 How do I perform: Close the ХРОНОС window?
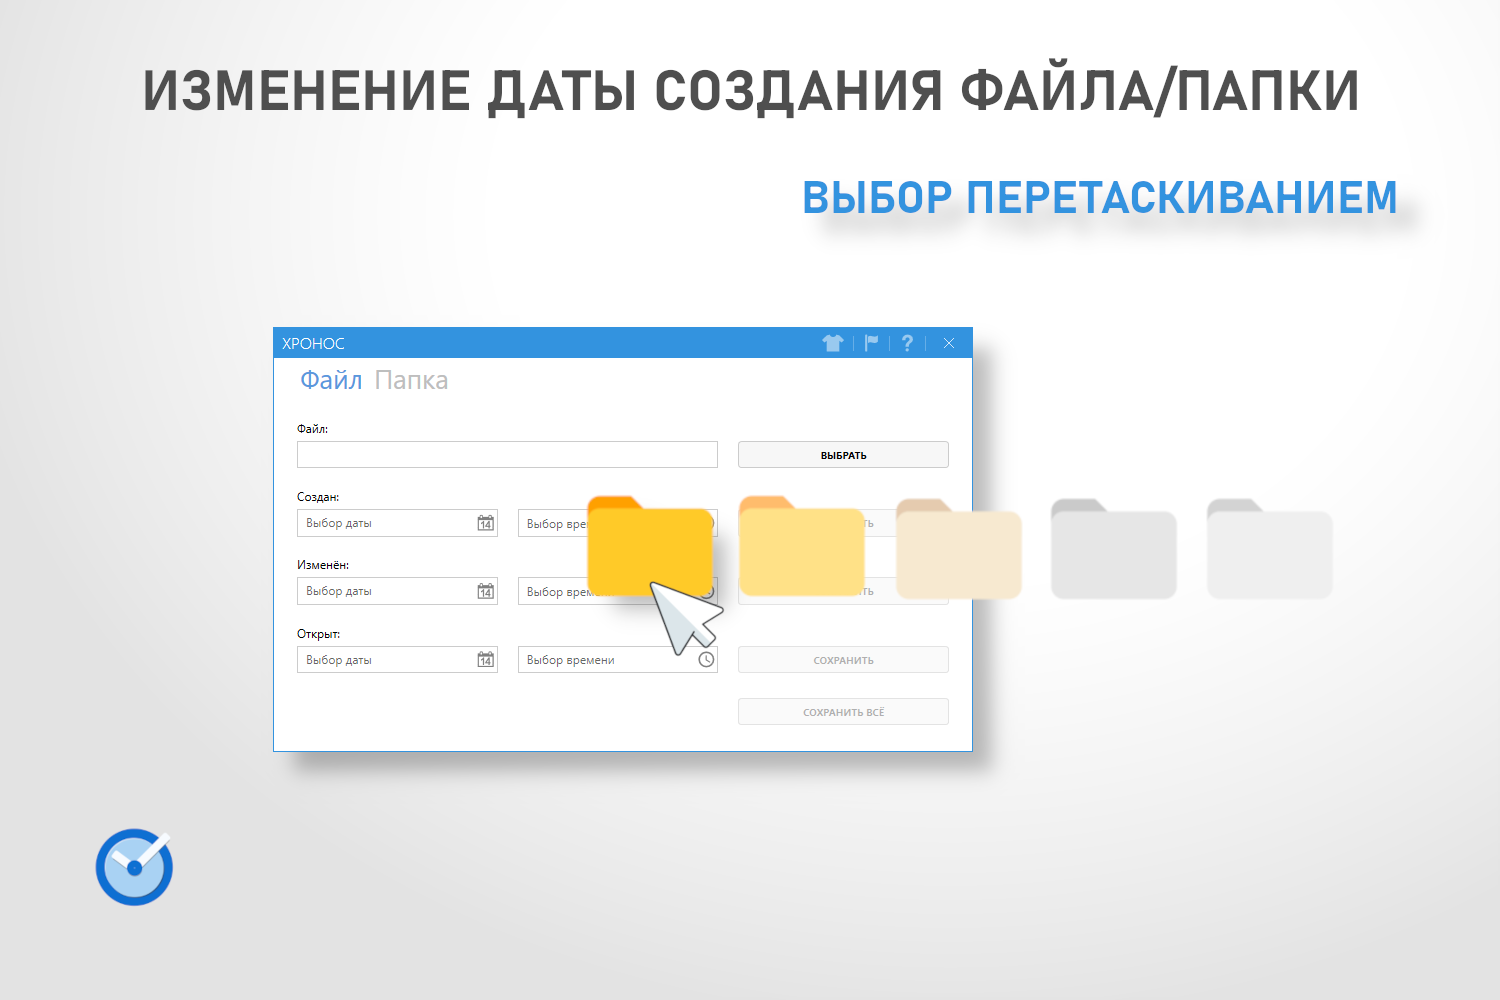[949, 343]
